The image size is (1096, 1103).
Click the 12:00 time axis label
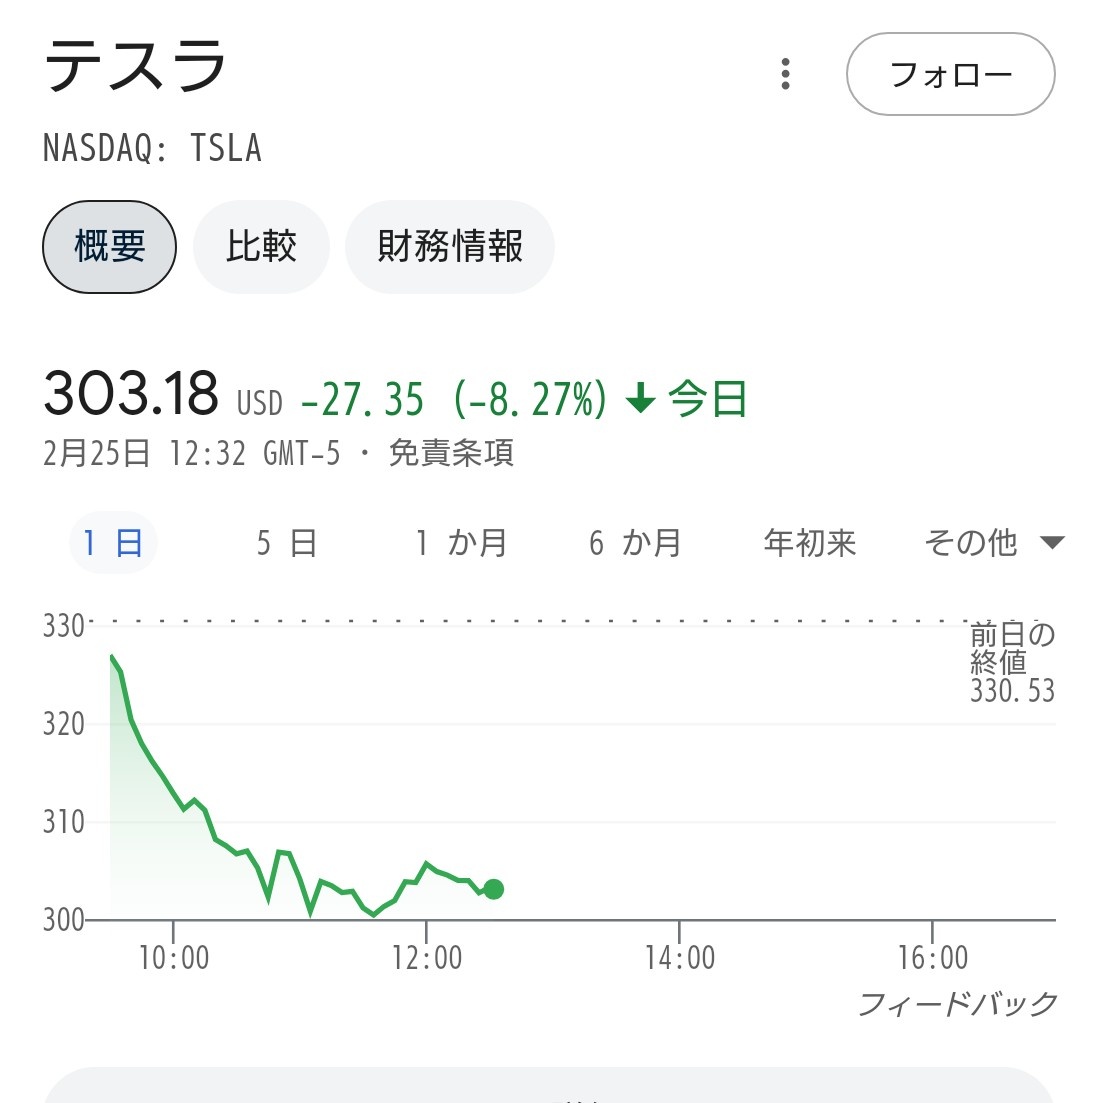click(x=427, y=958)
